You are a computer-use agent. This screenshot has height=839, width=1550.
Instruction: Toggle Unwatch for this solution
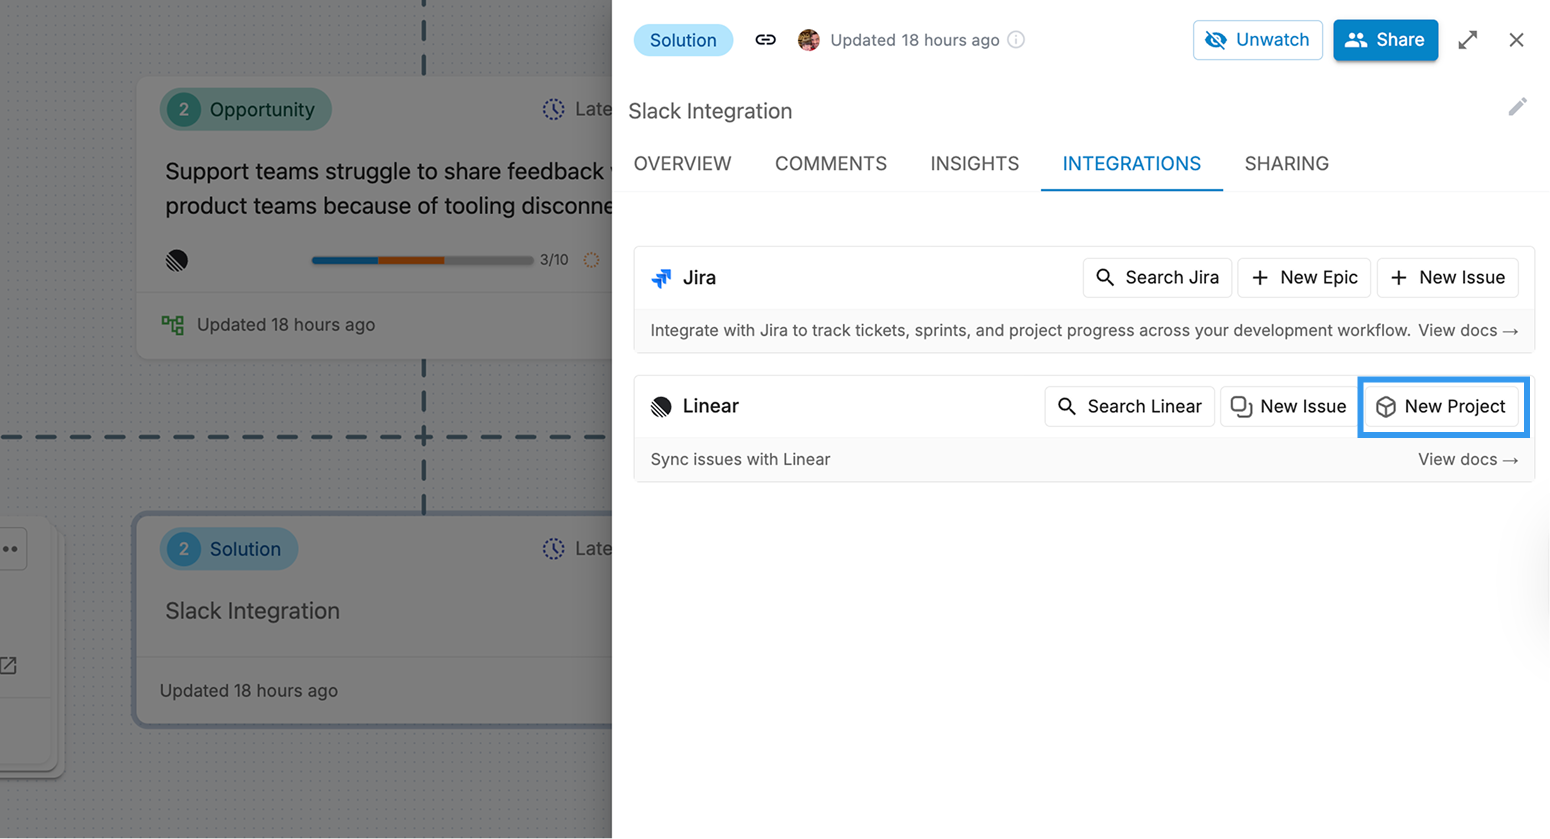1257,40
